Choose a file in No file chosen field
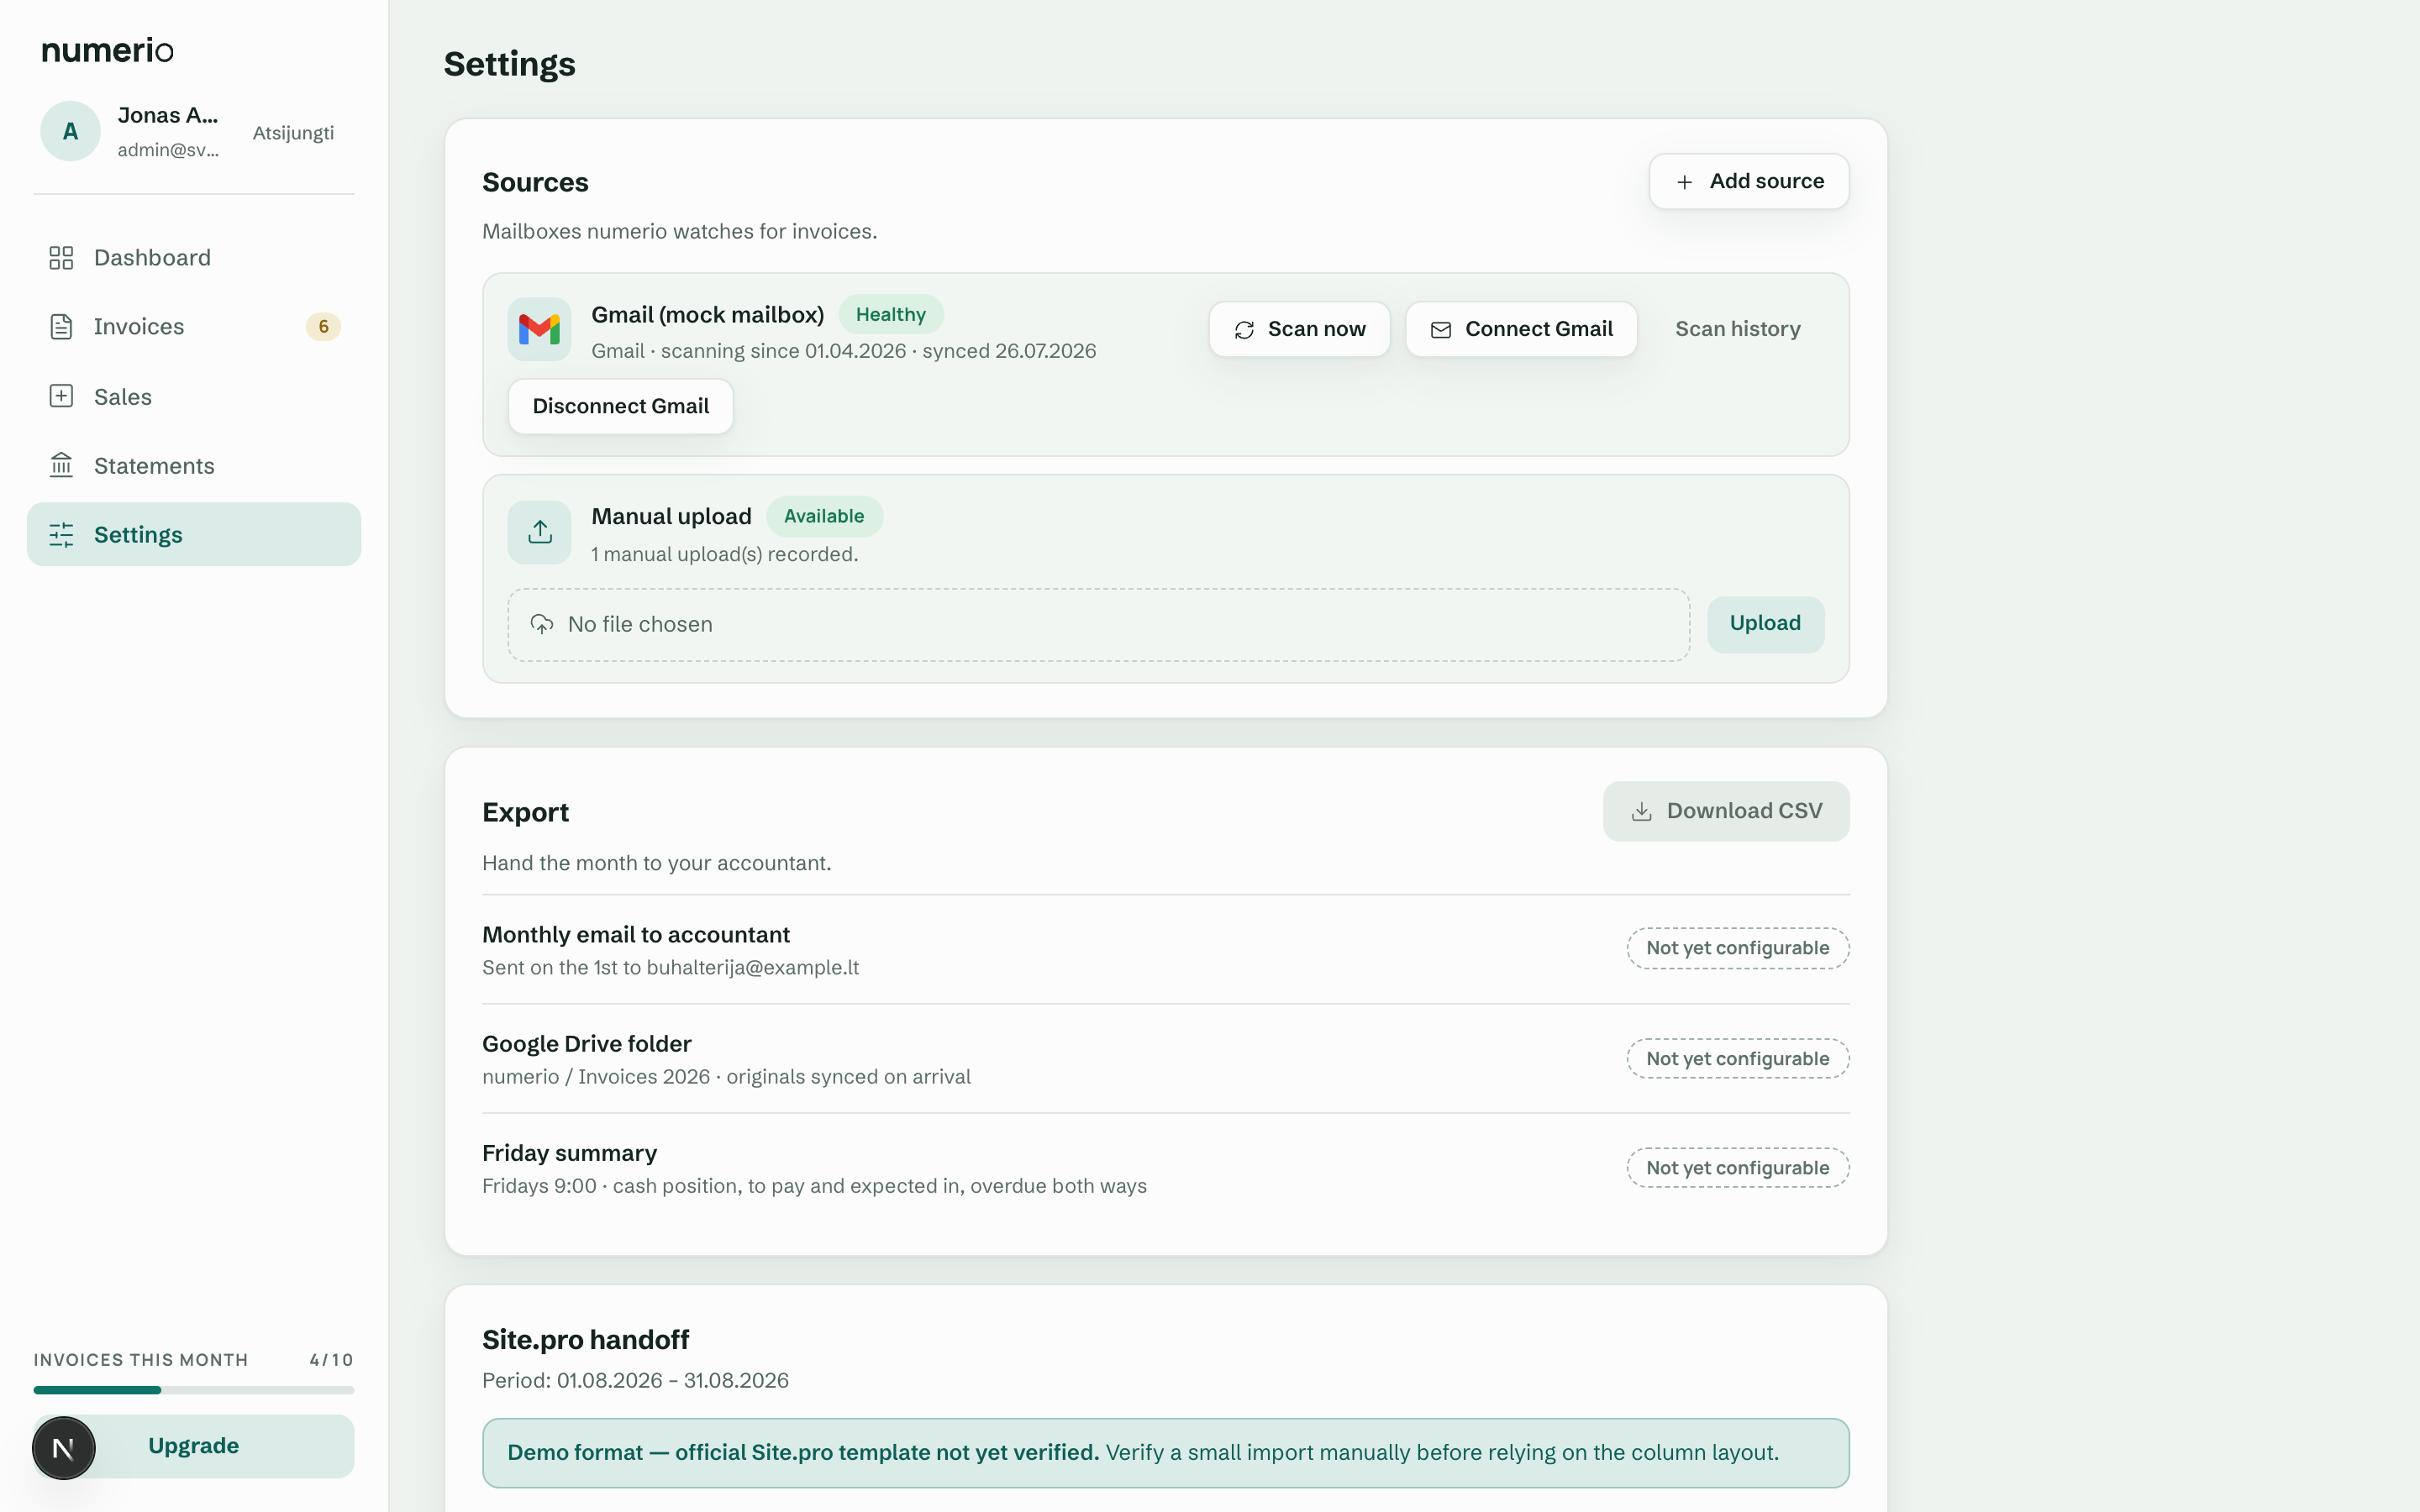This screenshot has height=1512, width=2420. pos(1098,624)
